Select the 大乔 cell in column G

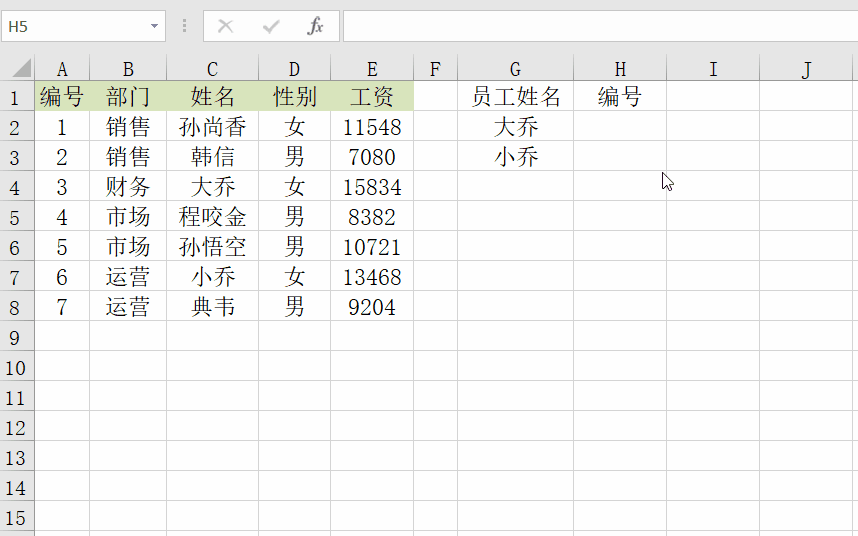(515, 127)
